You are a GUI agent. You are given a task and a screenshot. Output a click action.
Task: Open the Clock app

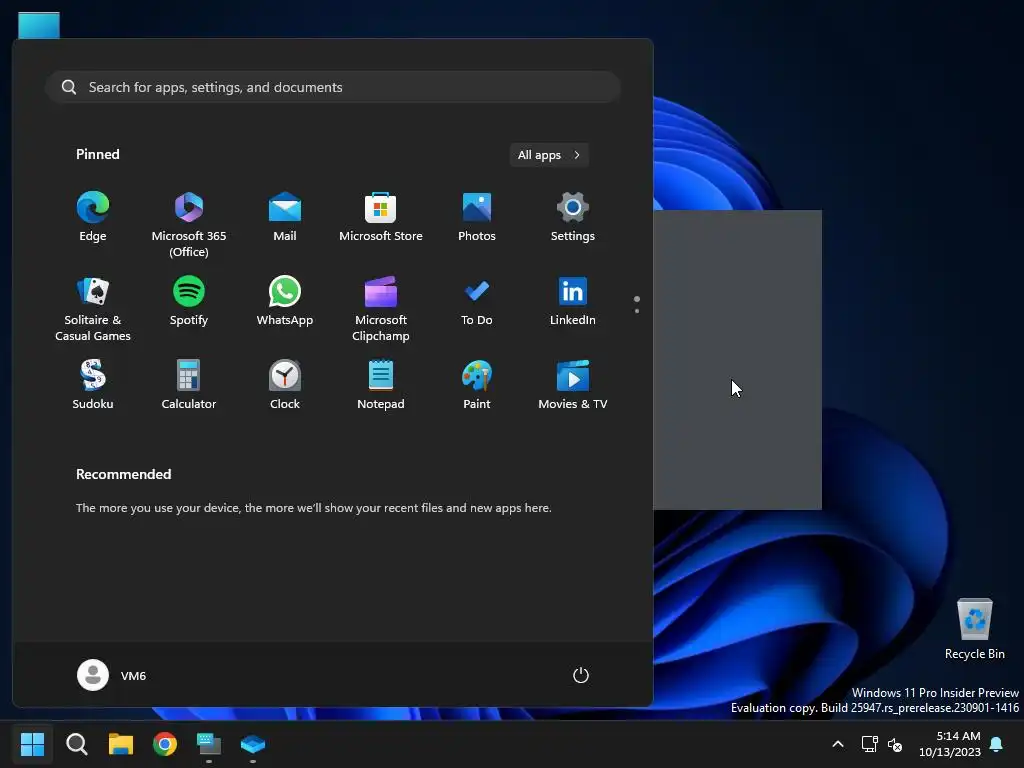[285, 385]
